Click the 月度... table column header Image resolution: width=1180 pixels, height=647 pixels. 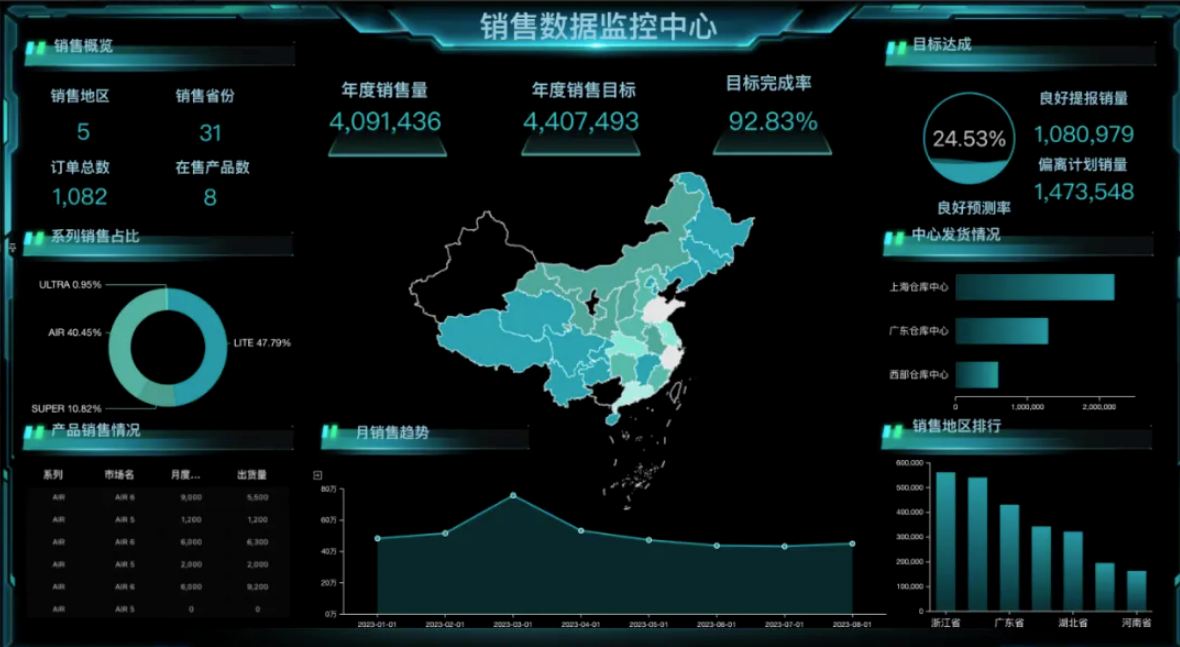(185, 475)
